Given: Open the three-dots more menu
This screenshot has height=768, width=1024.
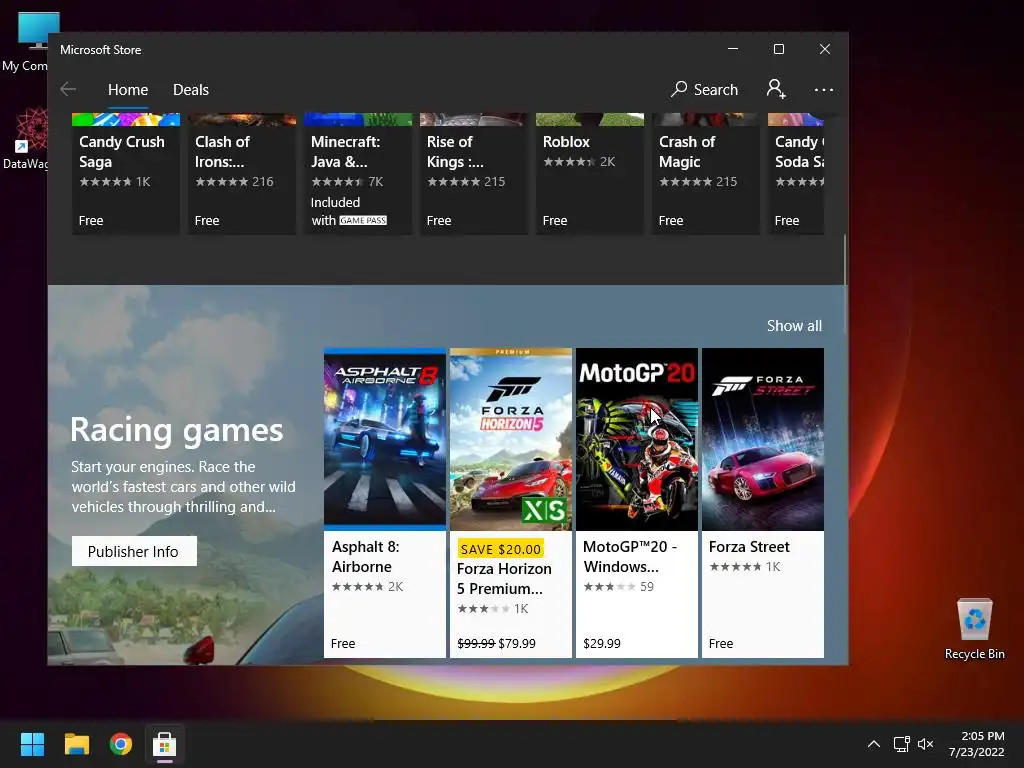Looking at the screenshot, I should (x=824, y=89).
